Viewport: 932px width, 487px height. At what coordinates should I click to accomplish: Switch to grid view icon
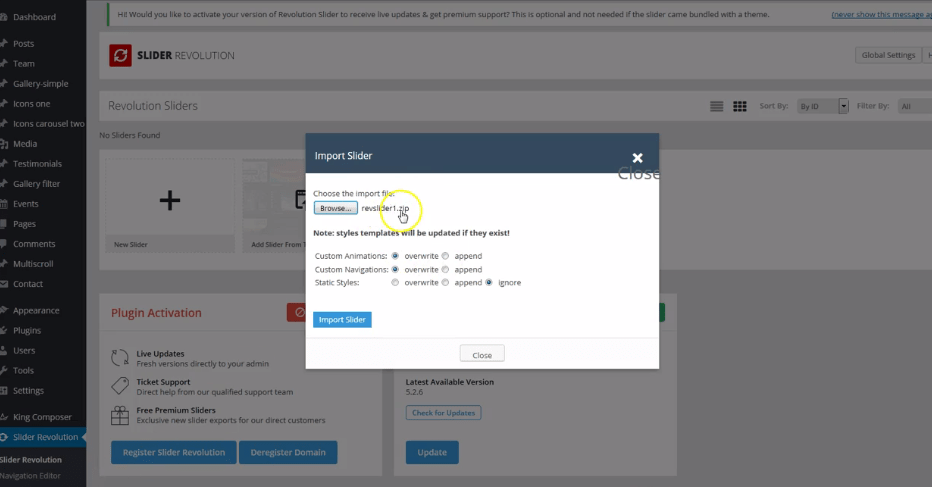740,106
